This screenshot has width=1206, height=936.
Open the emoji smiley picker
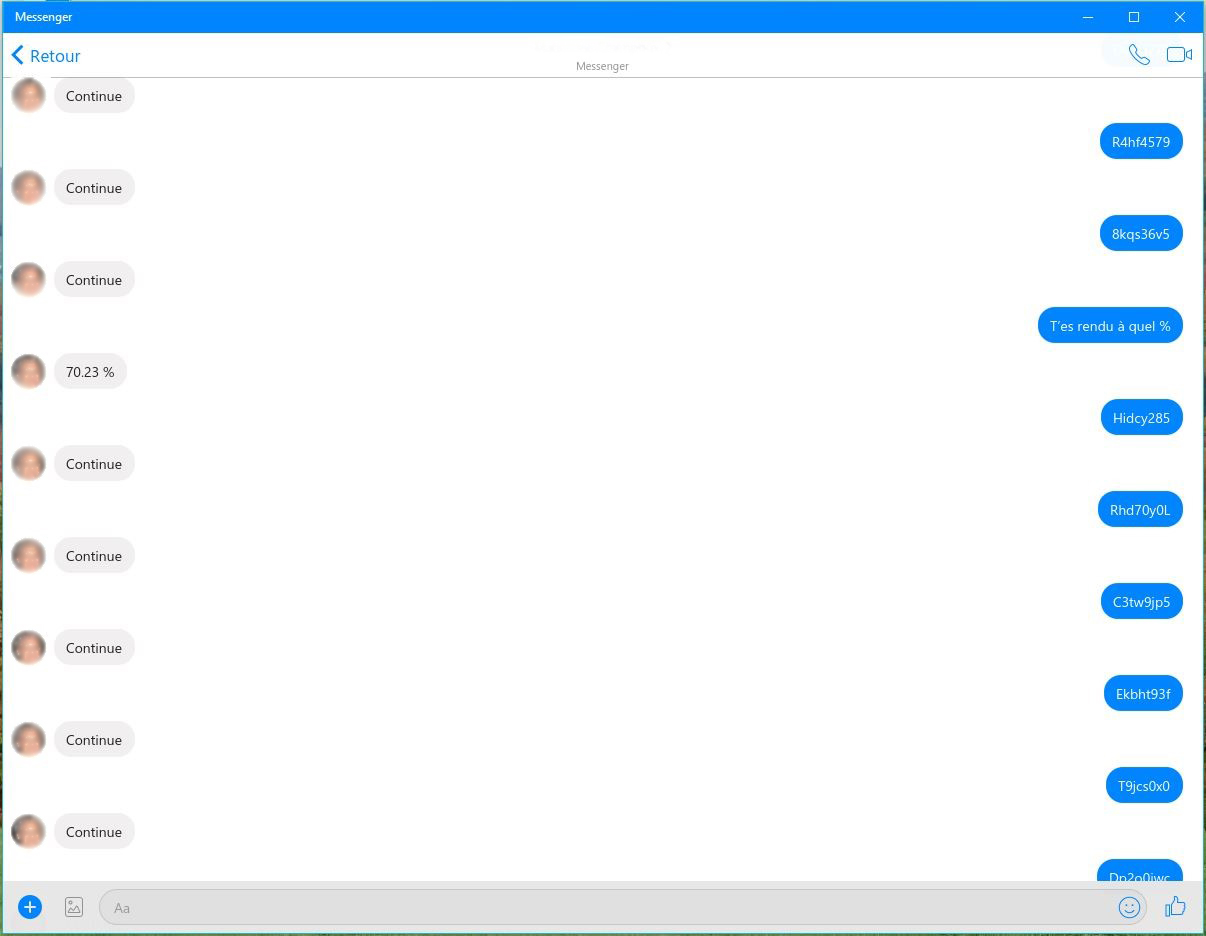pos(1129,907)
